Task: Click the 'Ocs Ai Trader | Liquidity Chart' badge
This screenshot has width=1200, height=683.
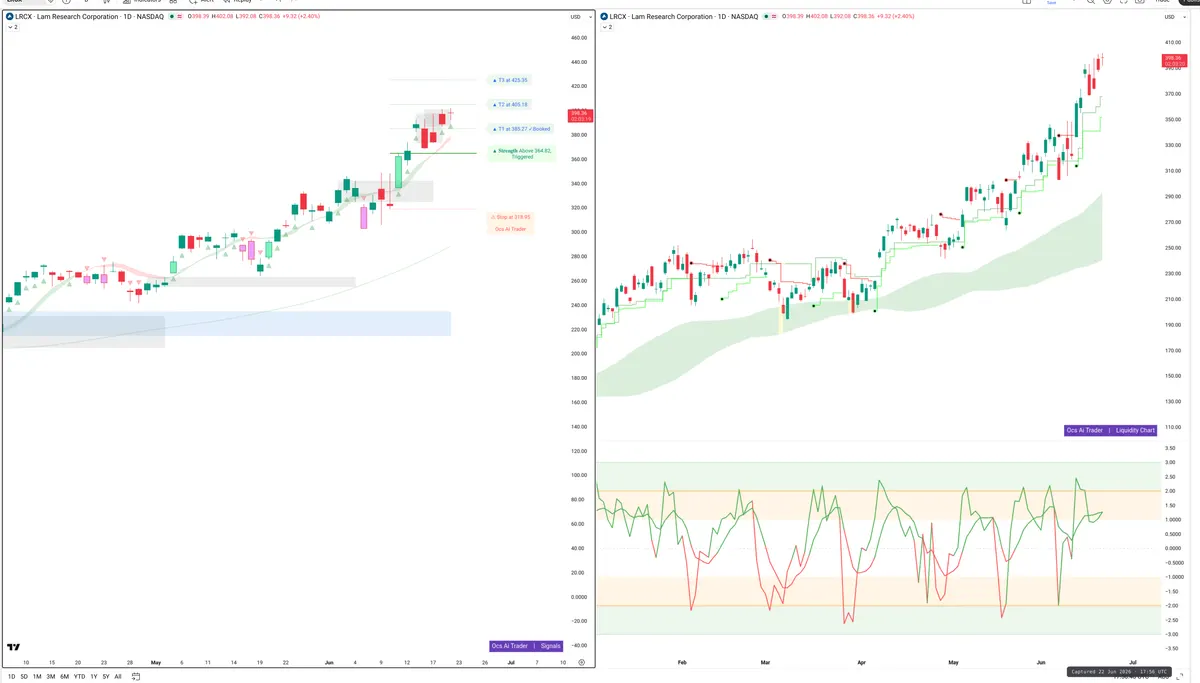Action: click(x=1111, y=431)
